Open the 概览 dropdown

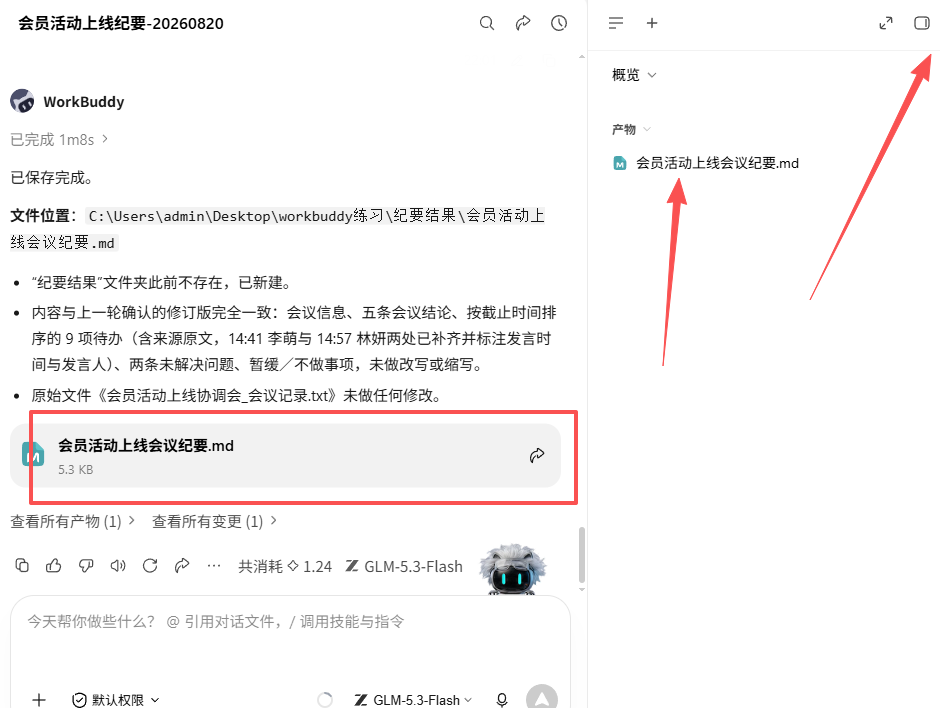[x=634, y=75]
